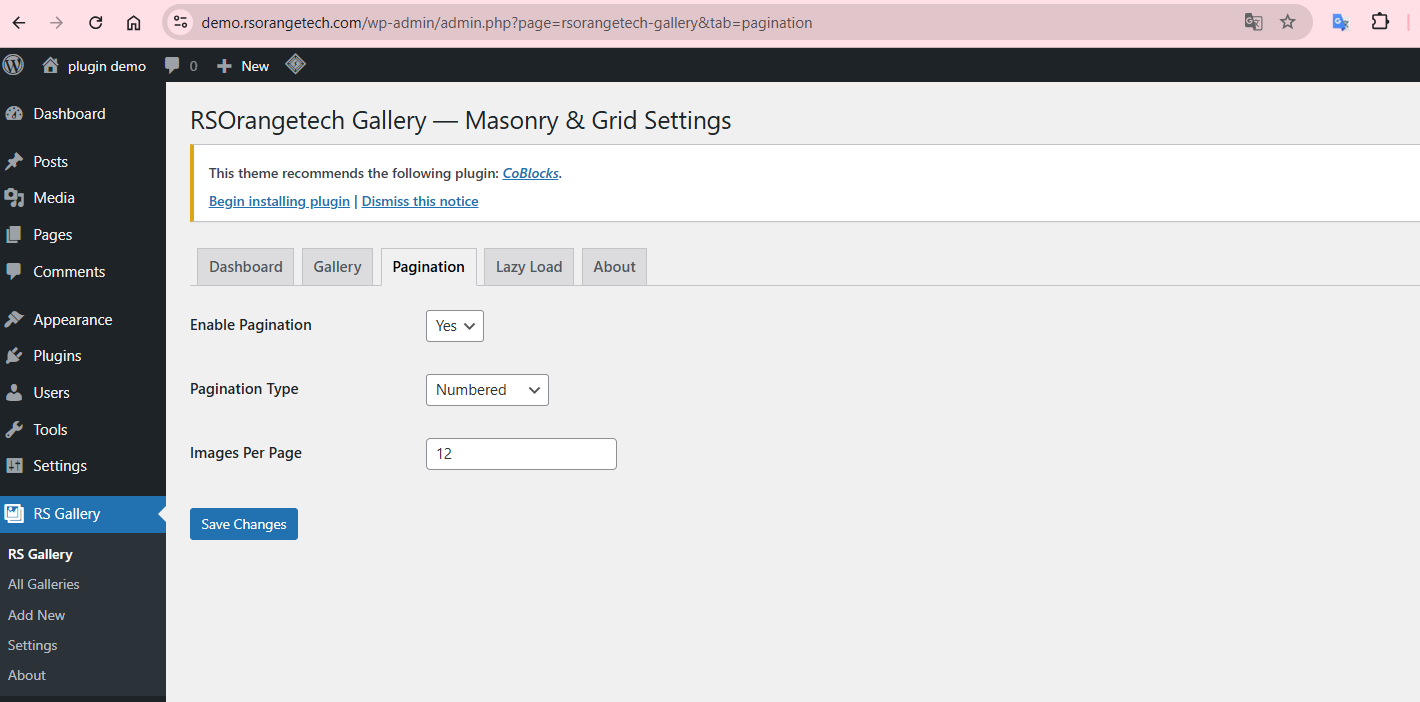This screenshot has width=1420, height=702.
Task: Click the Appearance brush icon in sidebar
Action: click(14, 320)
